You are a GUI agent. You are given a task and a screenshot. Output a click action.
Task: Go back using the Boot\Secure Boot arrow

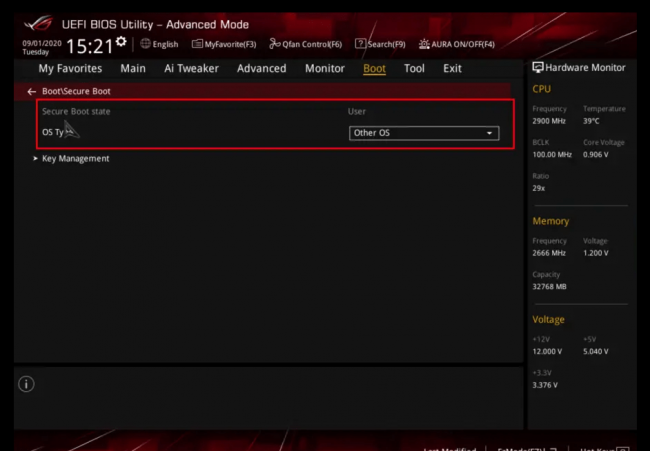pos(32,91)
